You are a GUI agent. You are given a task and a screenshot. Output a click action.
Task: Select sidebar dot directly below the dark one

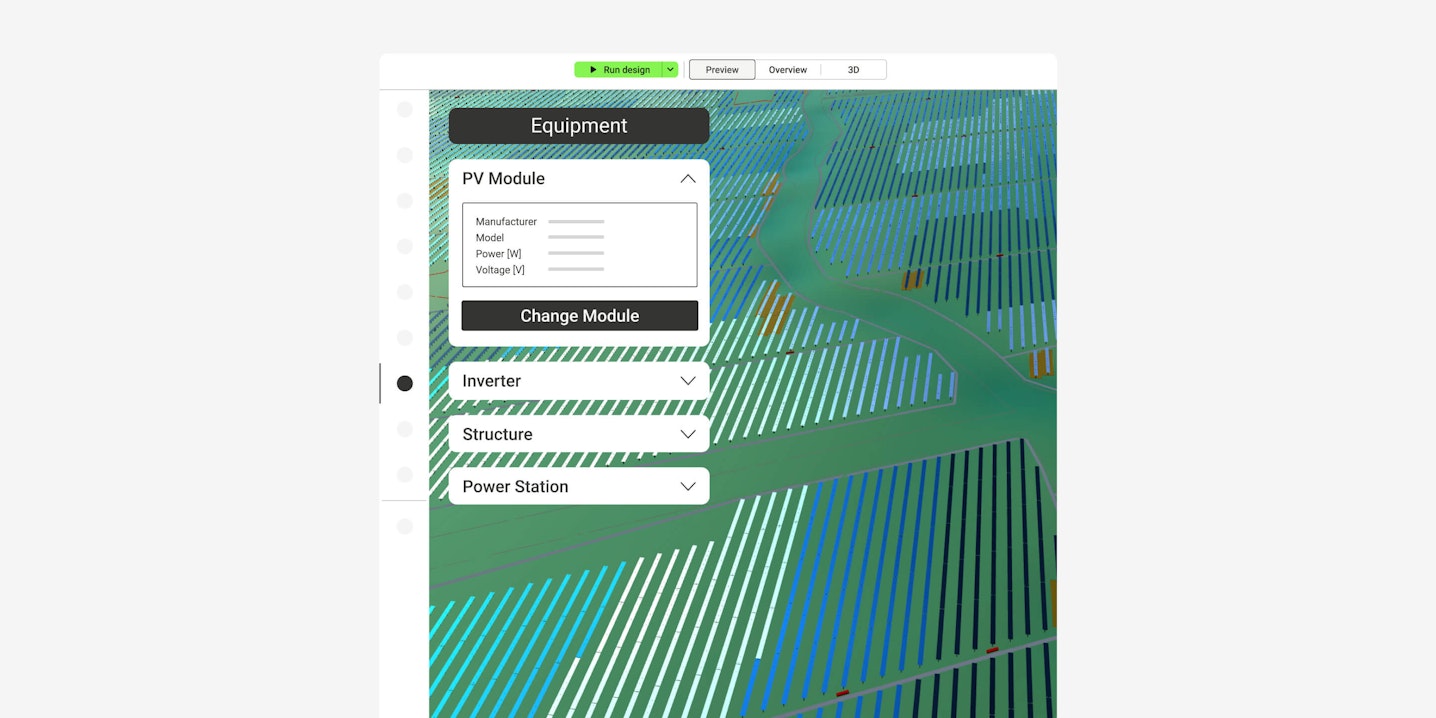(405, 429)
